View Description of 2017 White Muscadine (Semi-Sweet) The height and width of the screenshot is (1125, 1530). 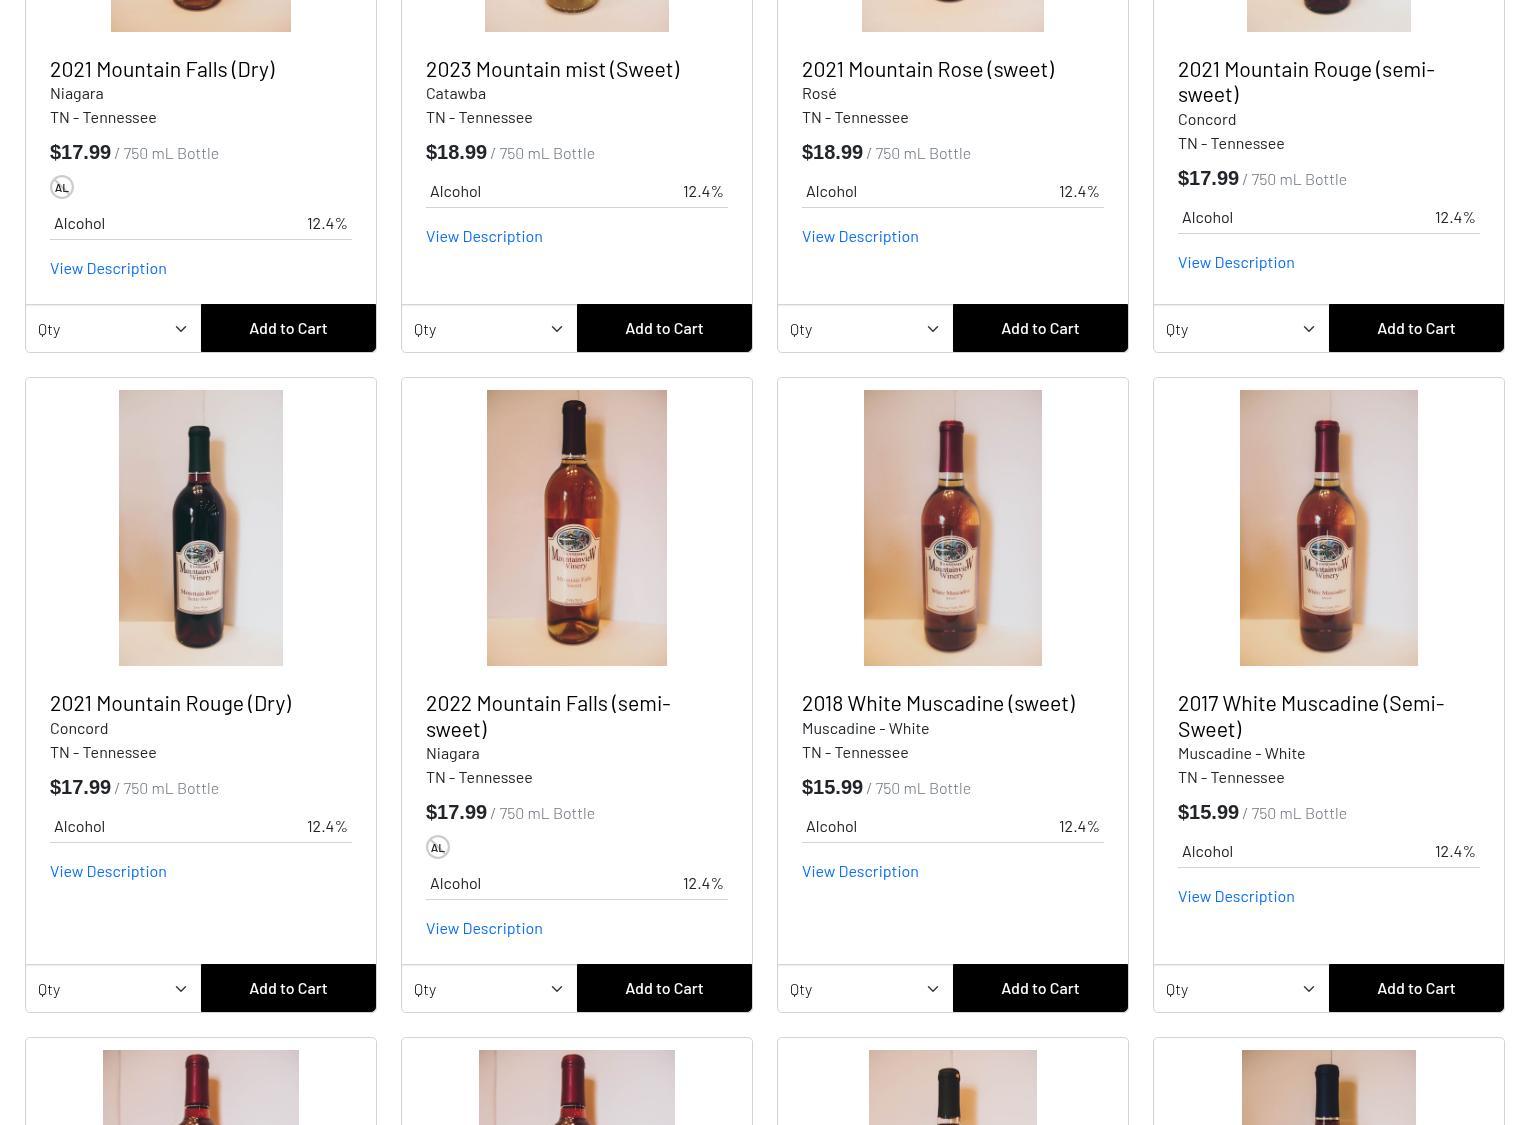coord(1236,896)
